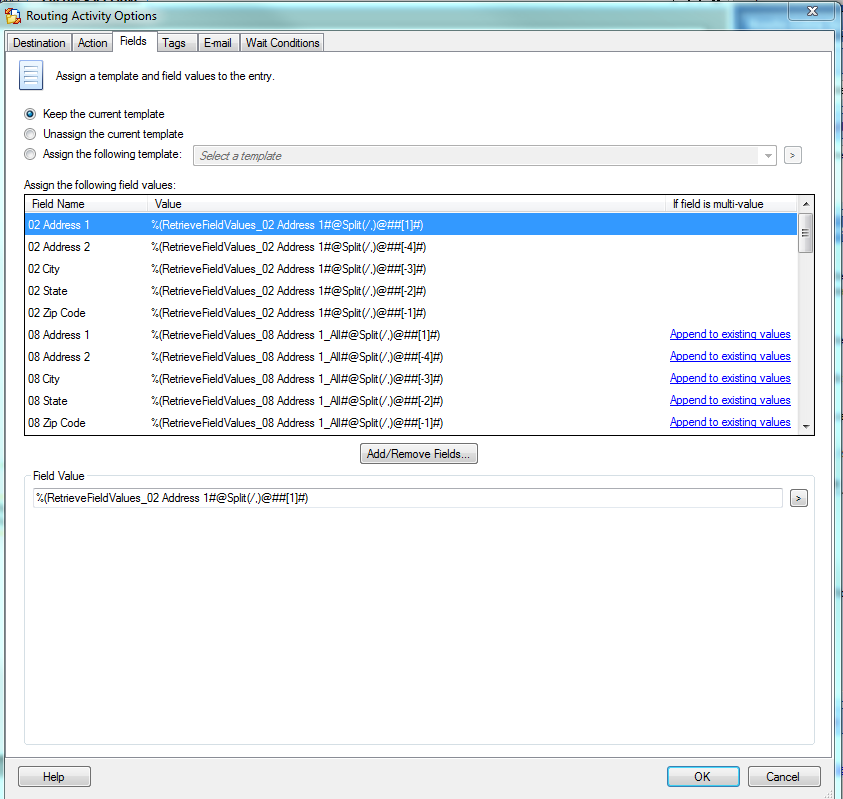Image resolution: width=843 pixels, height=799 pixels.
Task: Click Append link for 08 Zip Code
Action: [730, 423]
